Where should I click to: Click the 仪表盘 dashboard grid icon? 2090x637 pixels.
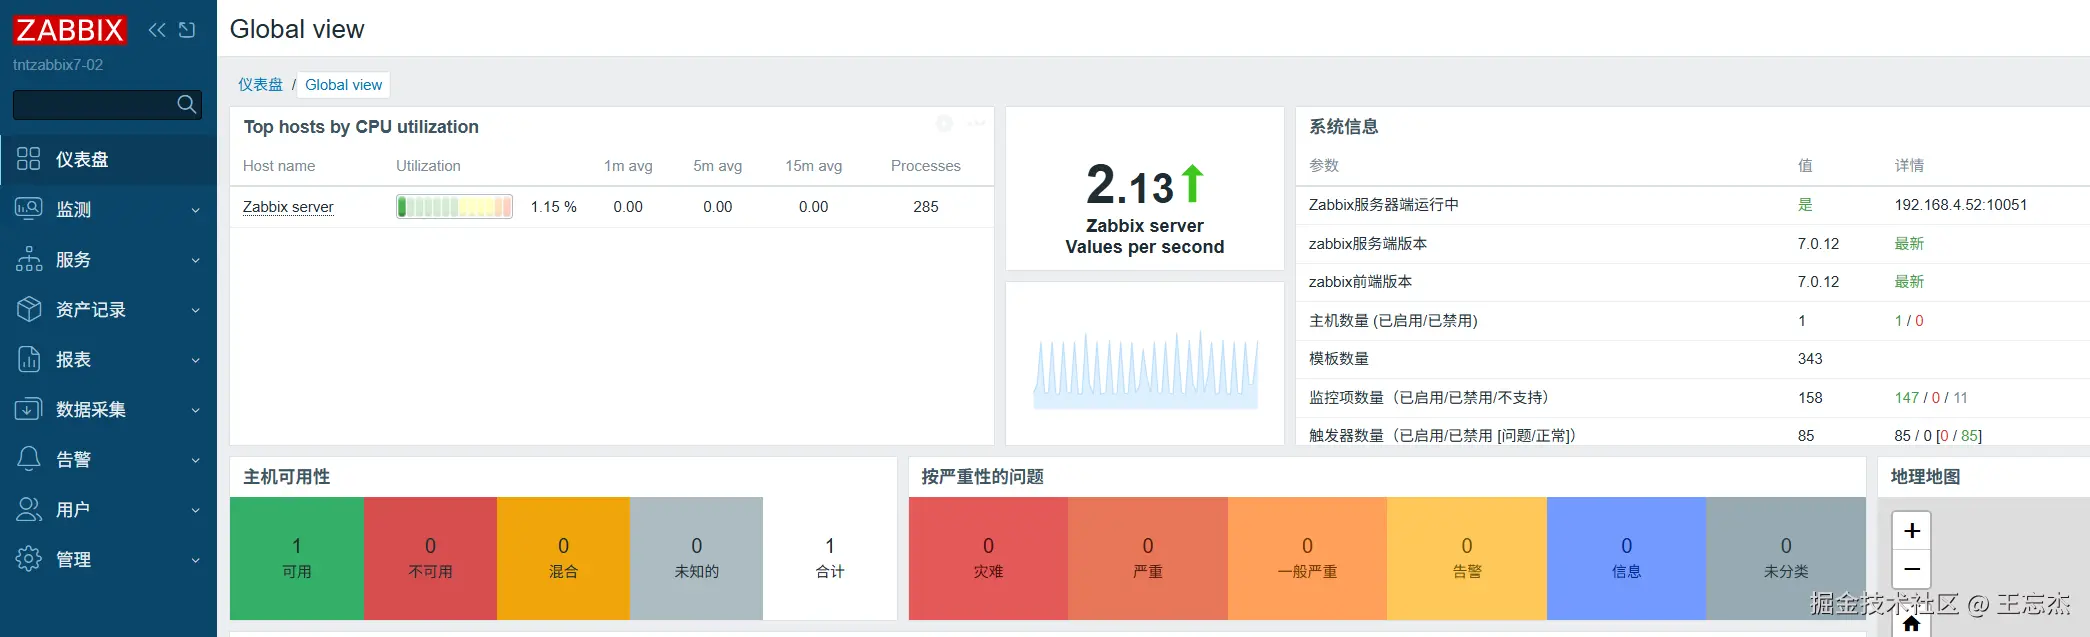29,159
